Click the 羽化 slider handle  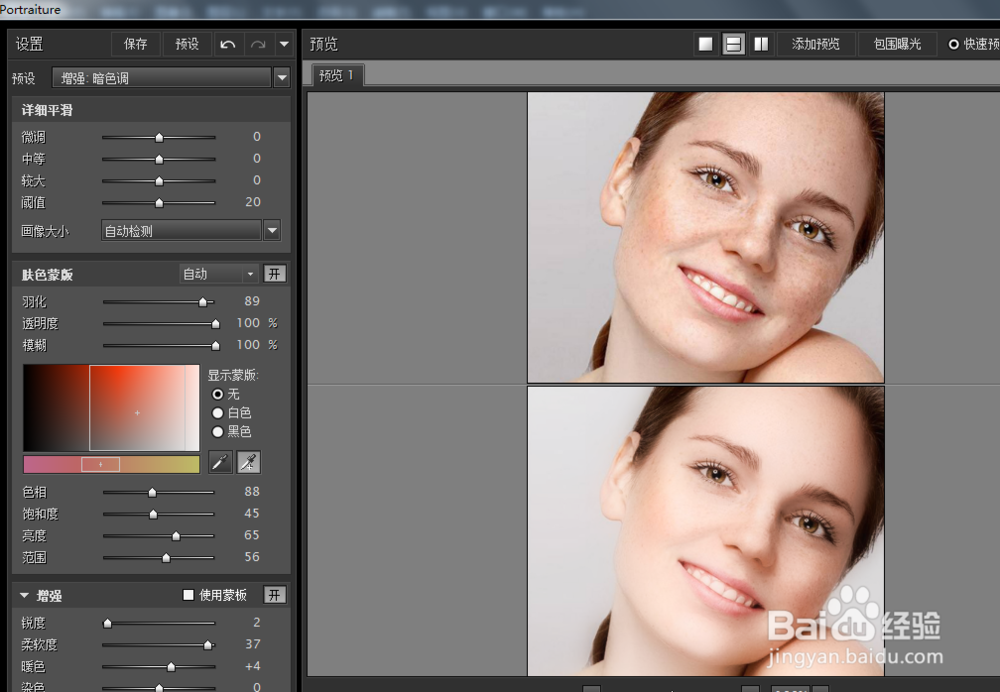coord(204,301)
